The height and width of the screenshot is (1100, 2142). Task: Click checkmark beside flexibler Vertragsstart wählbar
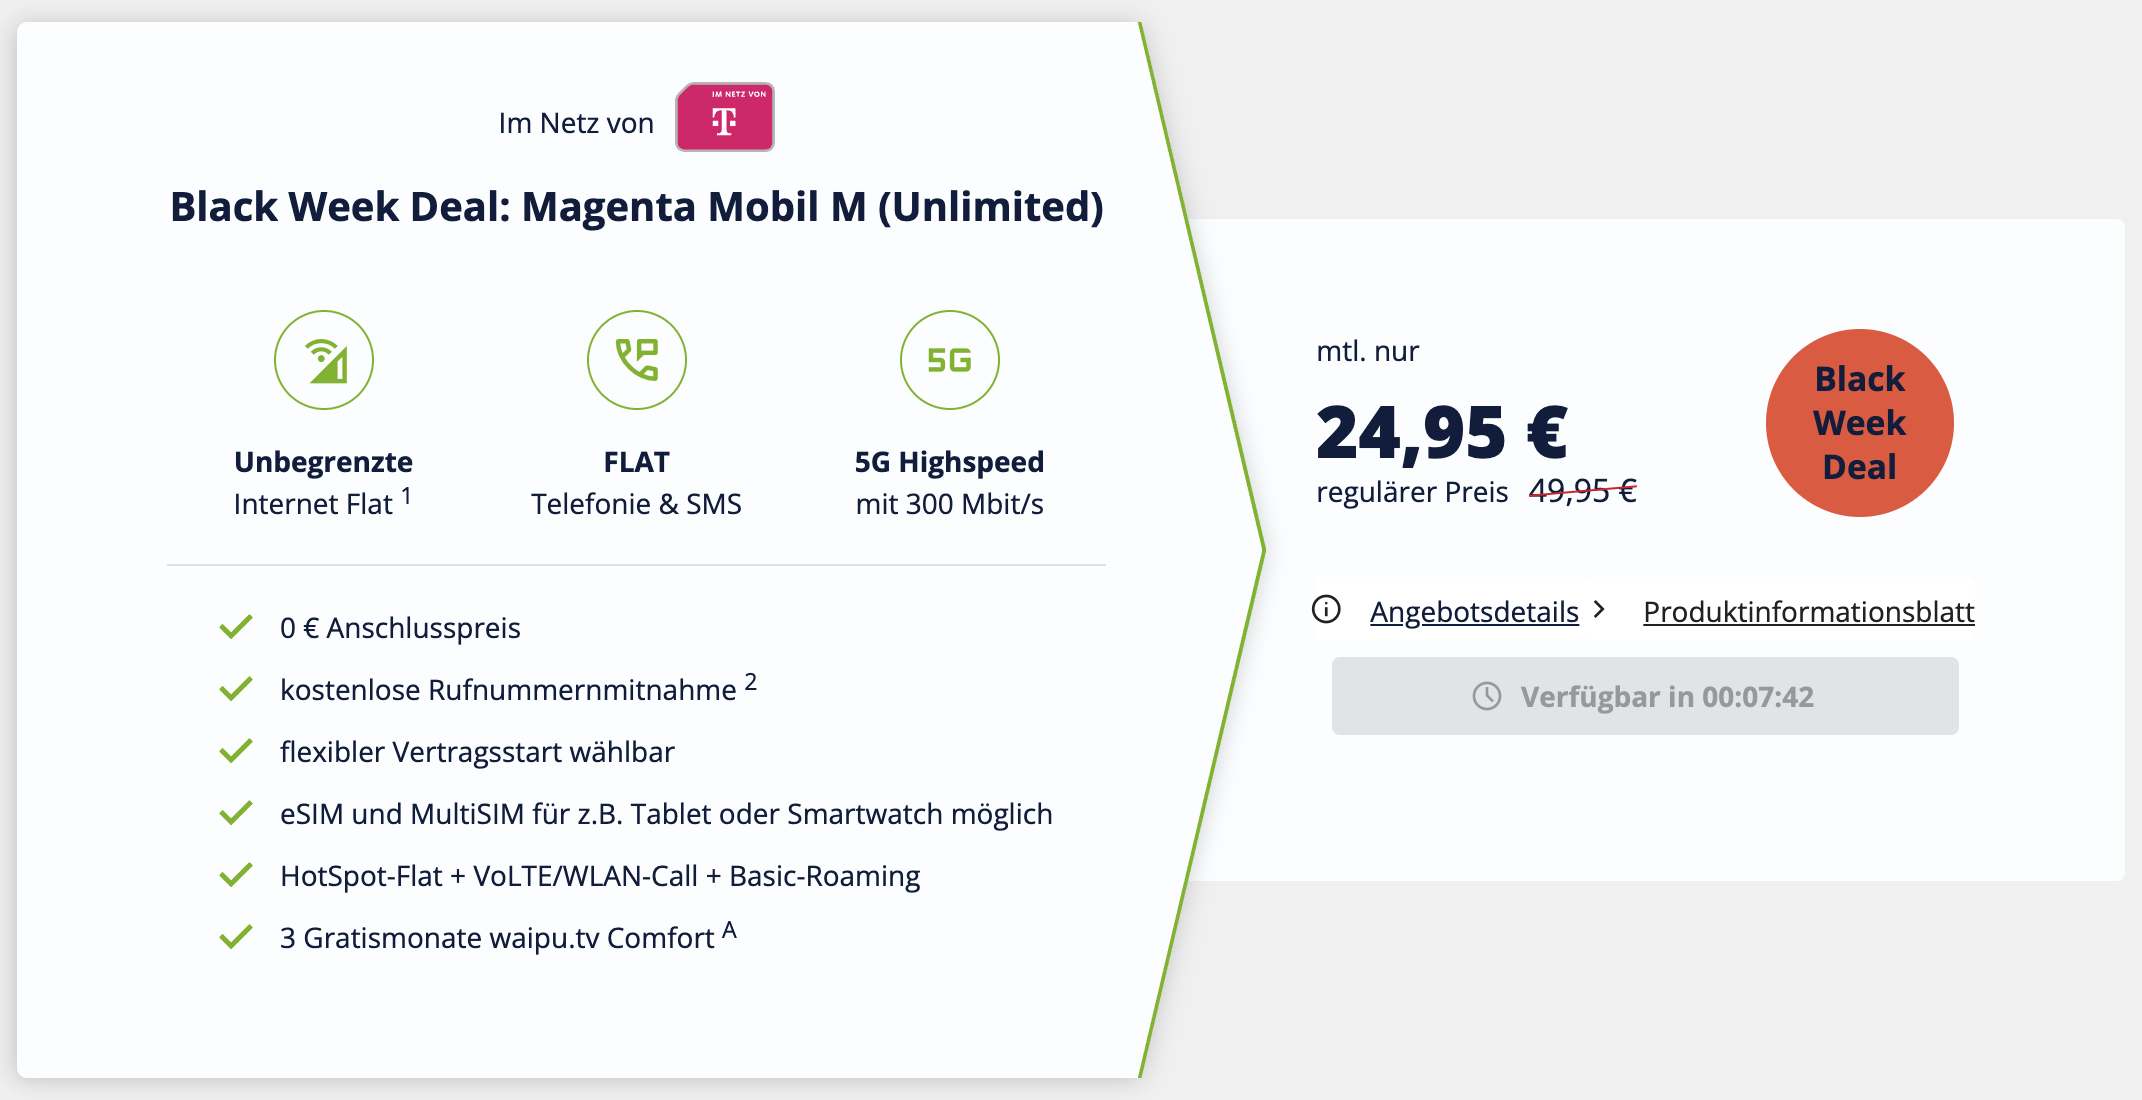(236, 751)
